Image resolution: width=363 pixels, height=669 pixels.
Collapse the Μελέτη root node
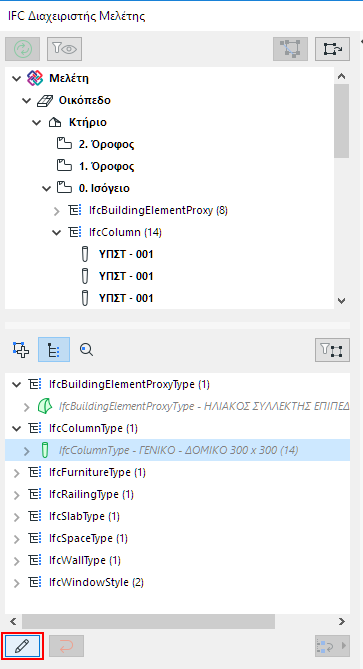16,79
